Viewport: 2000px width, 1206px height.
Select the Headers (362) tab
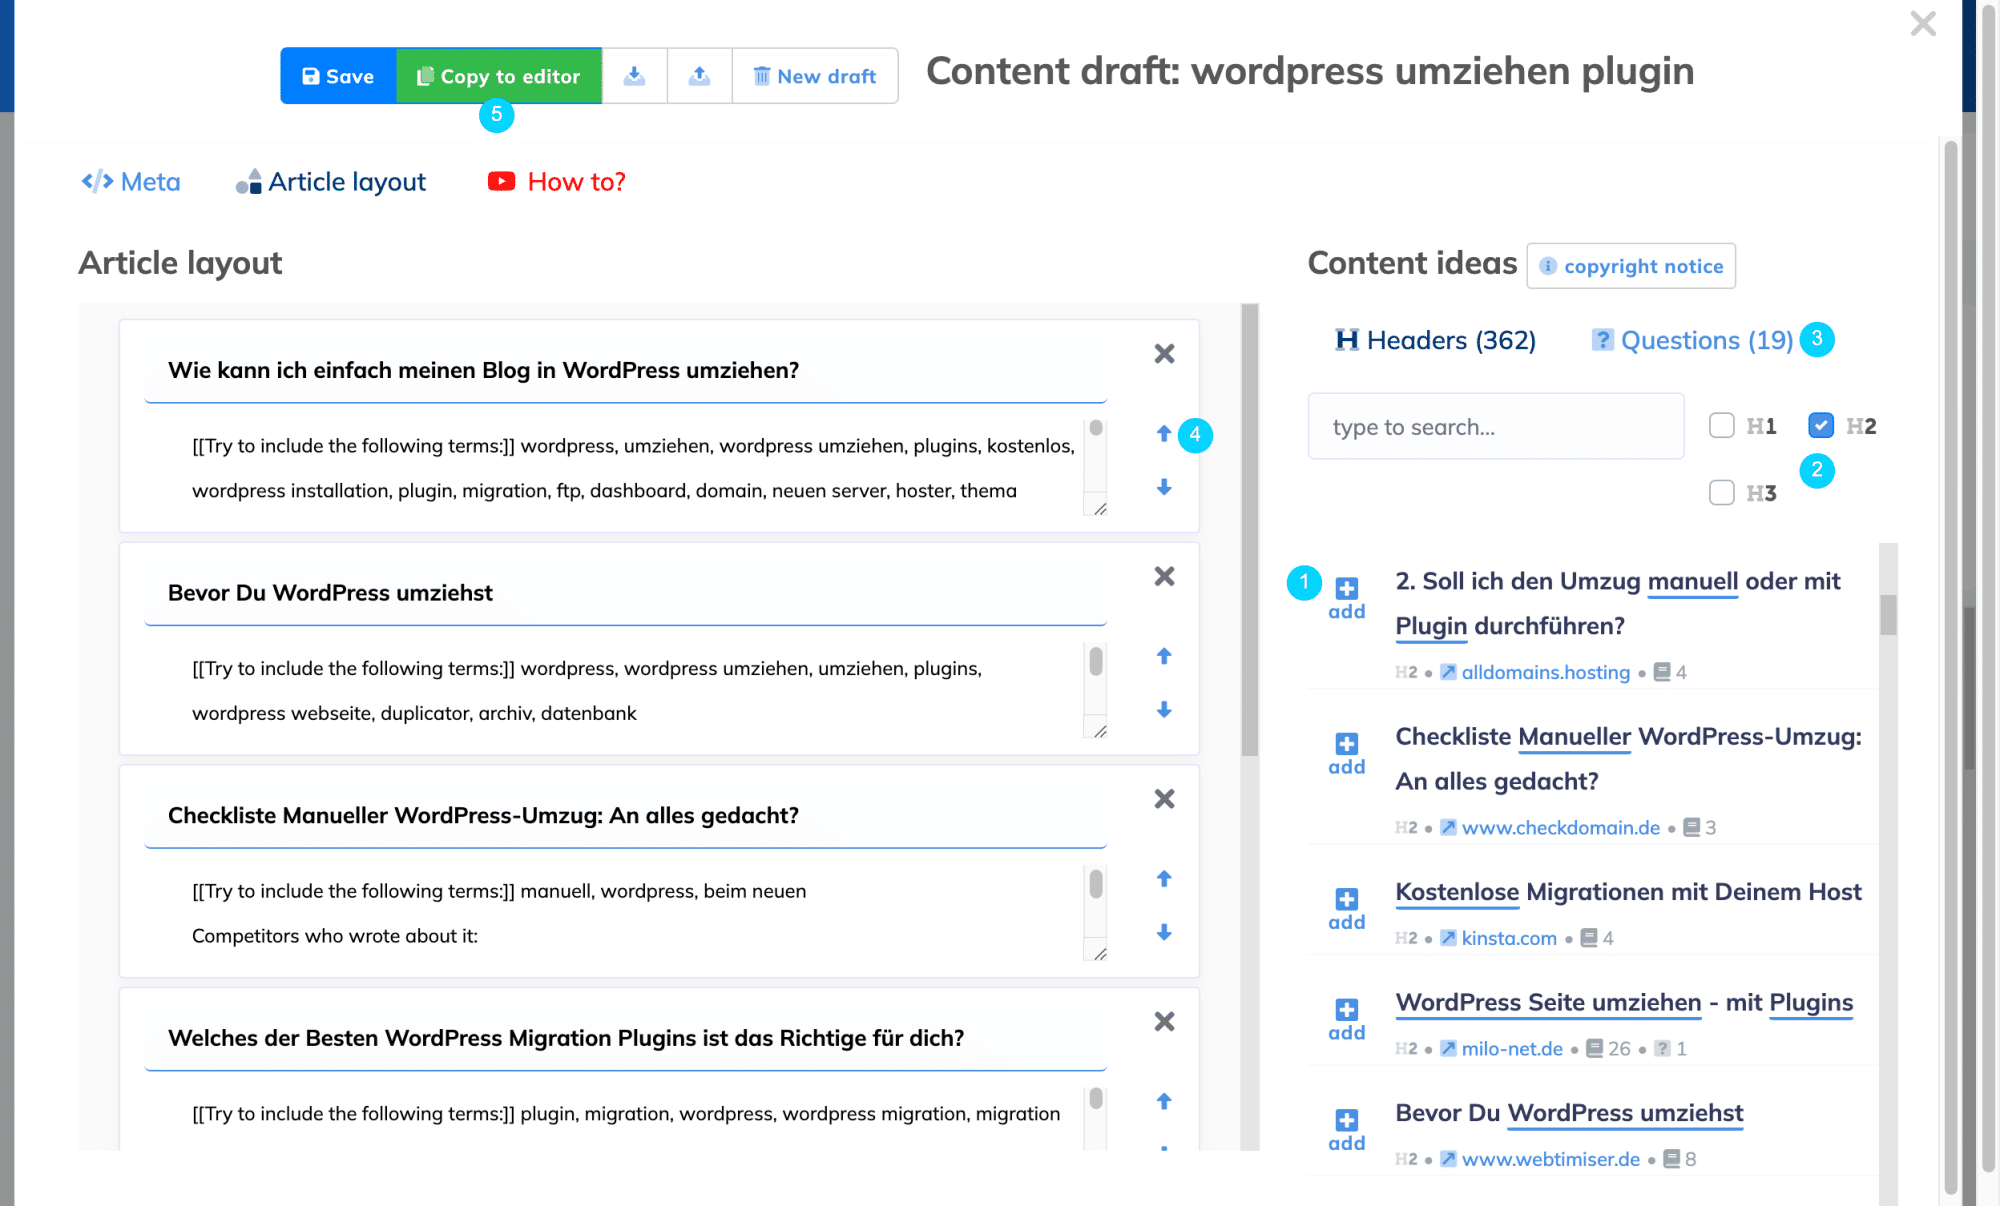click(1435, 340)
